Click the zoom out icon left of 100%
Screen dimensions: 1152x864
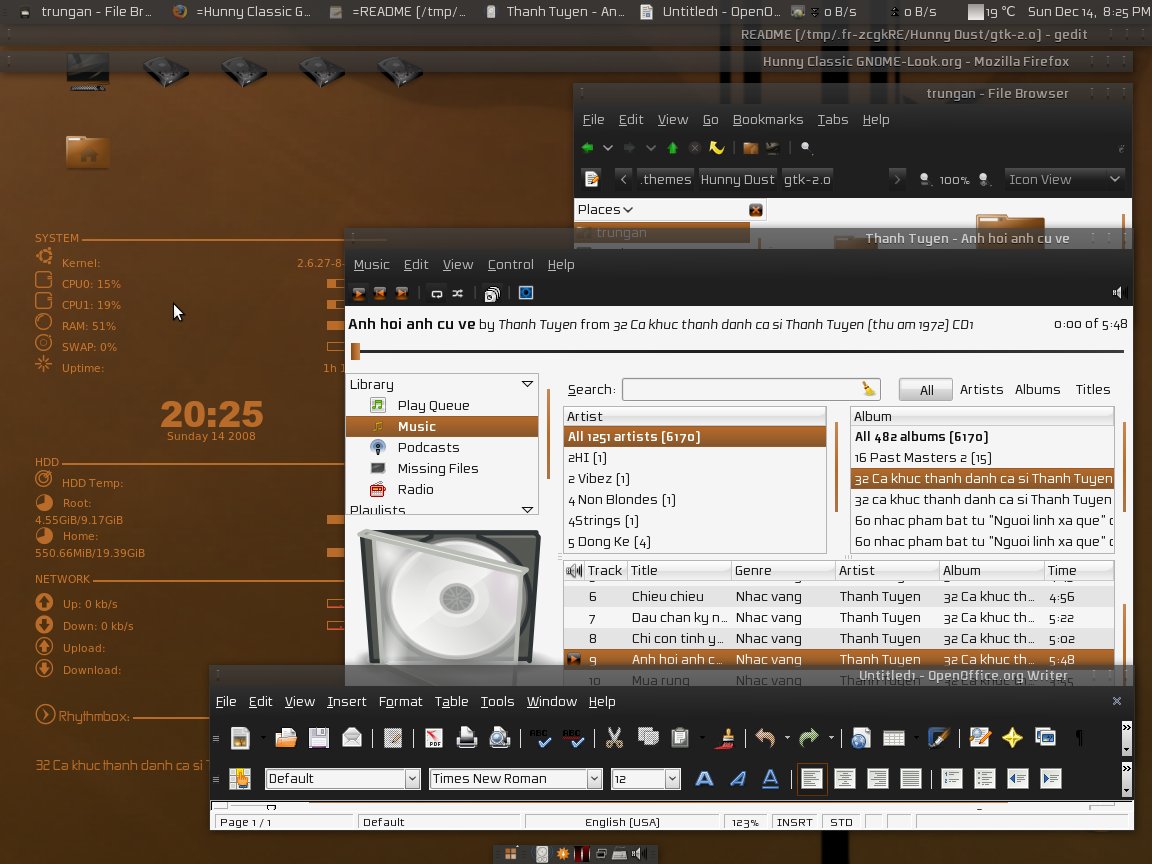pyautogui.click(x=925, y=179)
